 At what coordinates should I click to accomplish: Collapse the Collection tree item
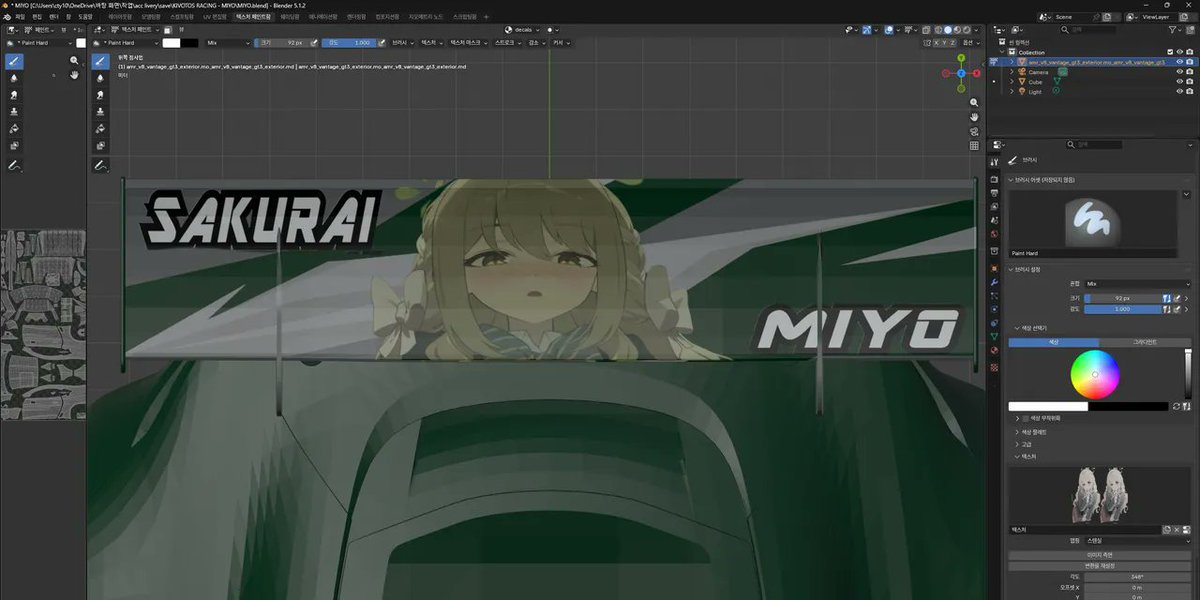1003,52
